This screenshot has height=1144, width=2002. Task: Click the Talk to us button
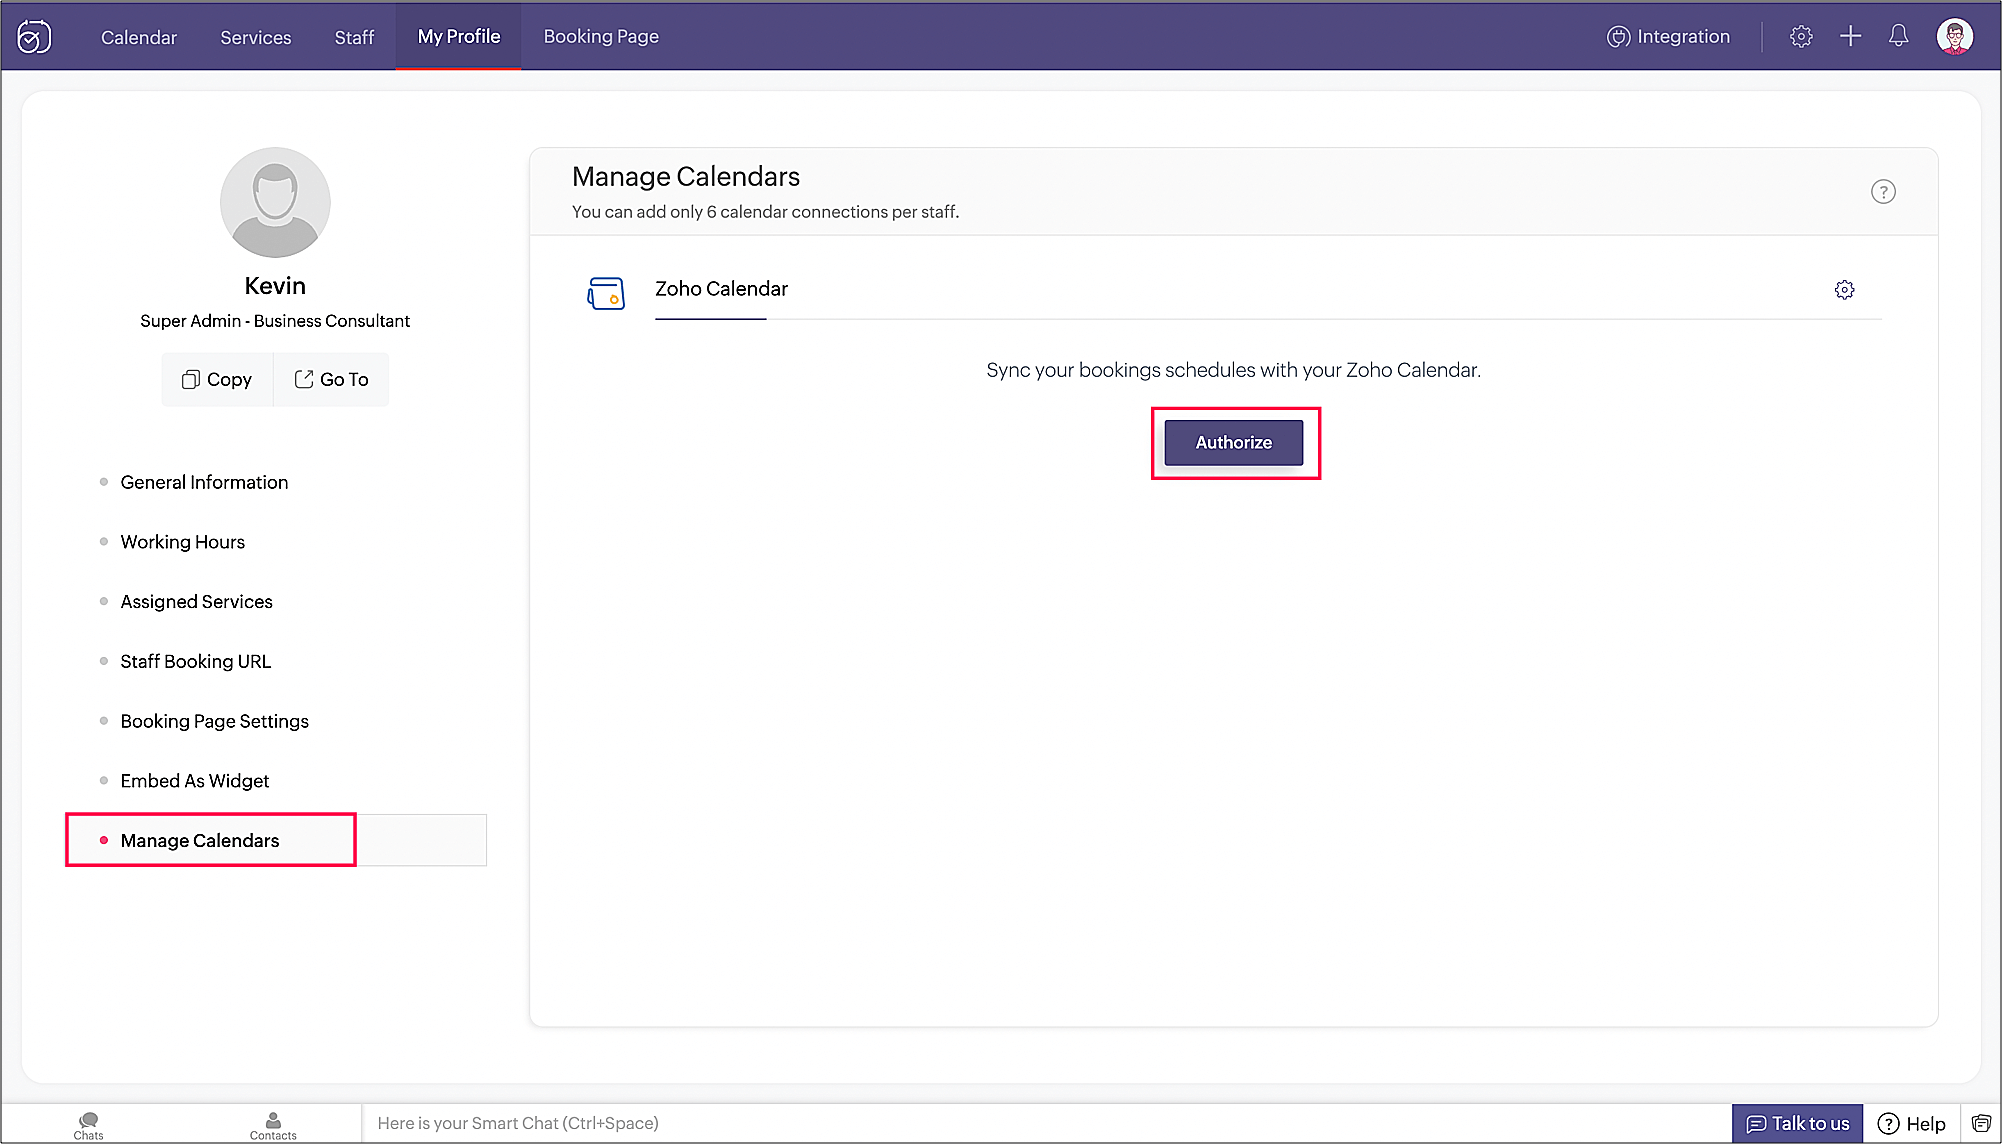[1797, 1123]
